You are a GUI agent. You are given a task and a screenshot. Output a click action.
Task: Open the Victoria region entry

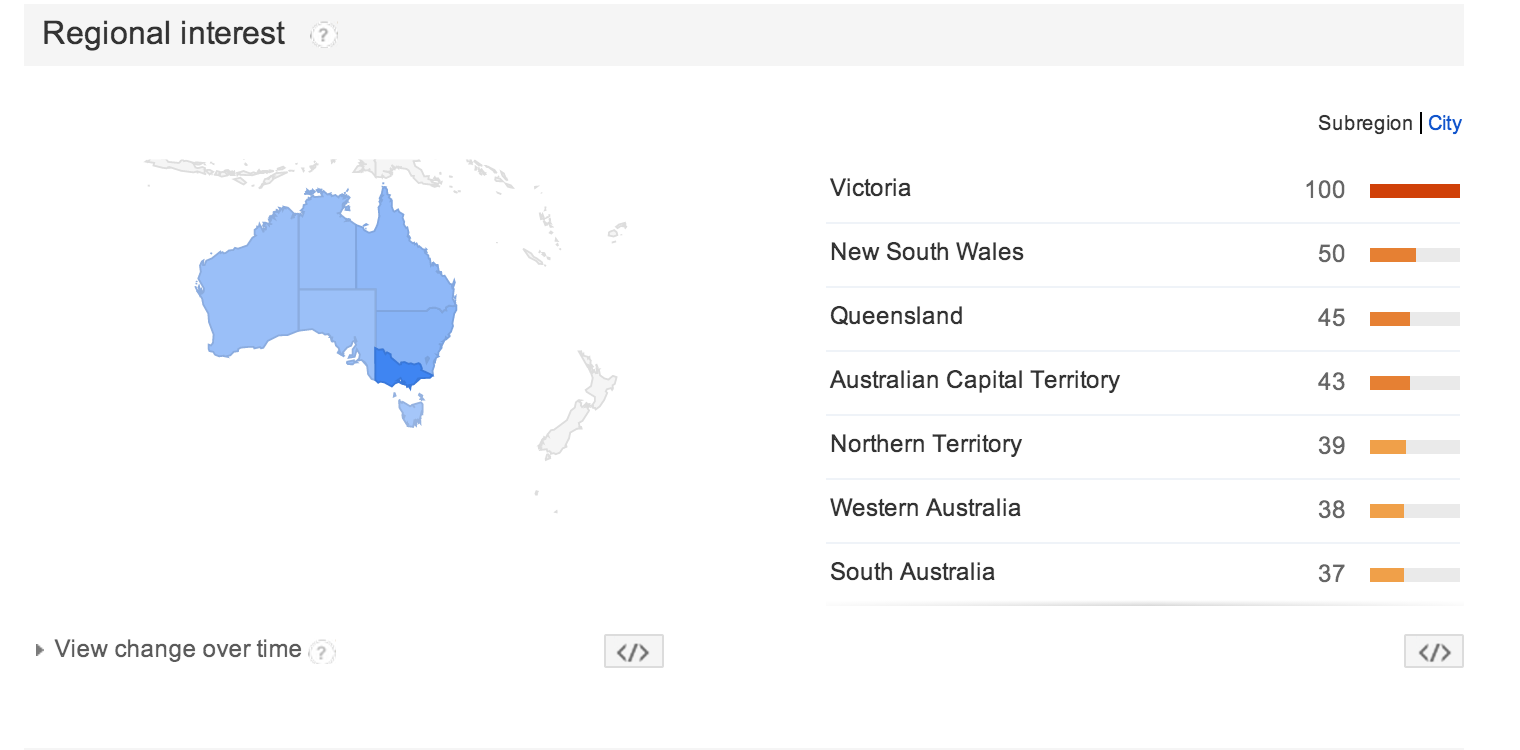870,188
